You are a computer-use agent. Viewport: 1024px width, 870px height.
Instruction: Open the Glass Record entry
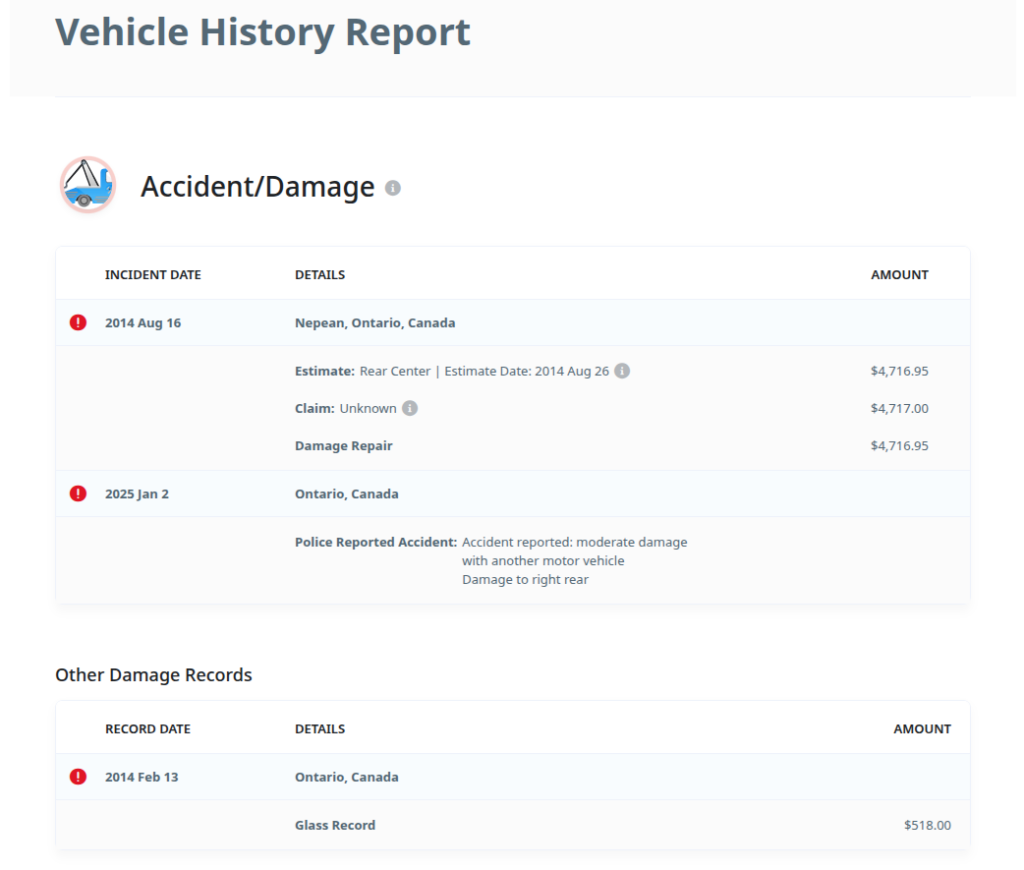pyautogui.click(x=335, y=825)
